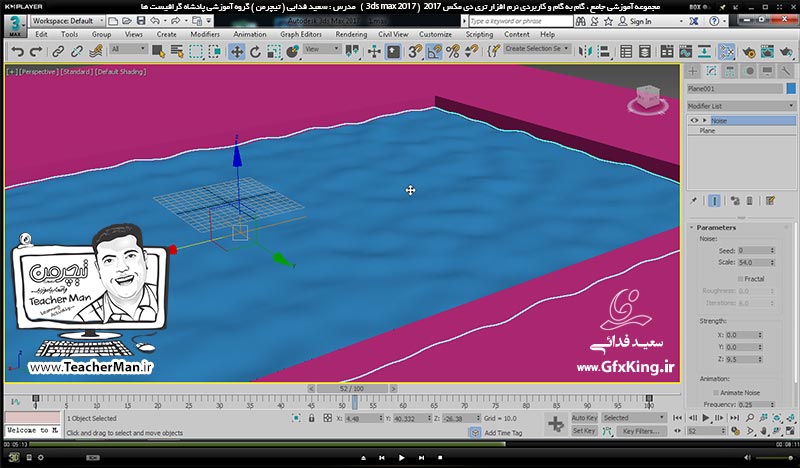This screenshot has height=468, width=800.
Task: Open the Scene Explorer toggle icon
Action: pos(626,51)
